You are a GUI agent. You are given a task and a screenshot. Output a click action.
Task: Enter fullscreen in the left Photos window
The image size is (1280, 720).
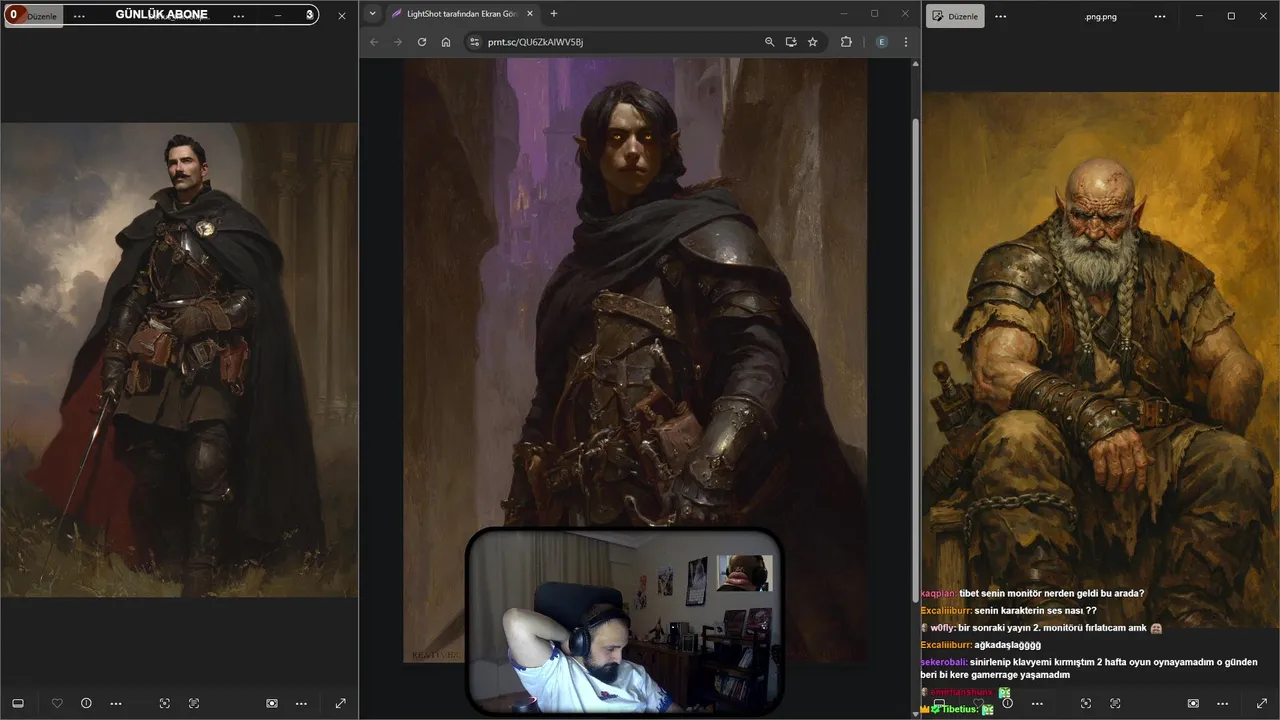[340, 703]
